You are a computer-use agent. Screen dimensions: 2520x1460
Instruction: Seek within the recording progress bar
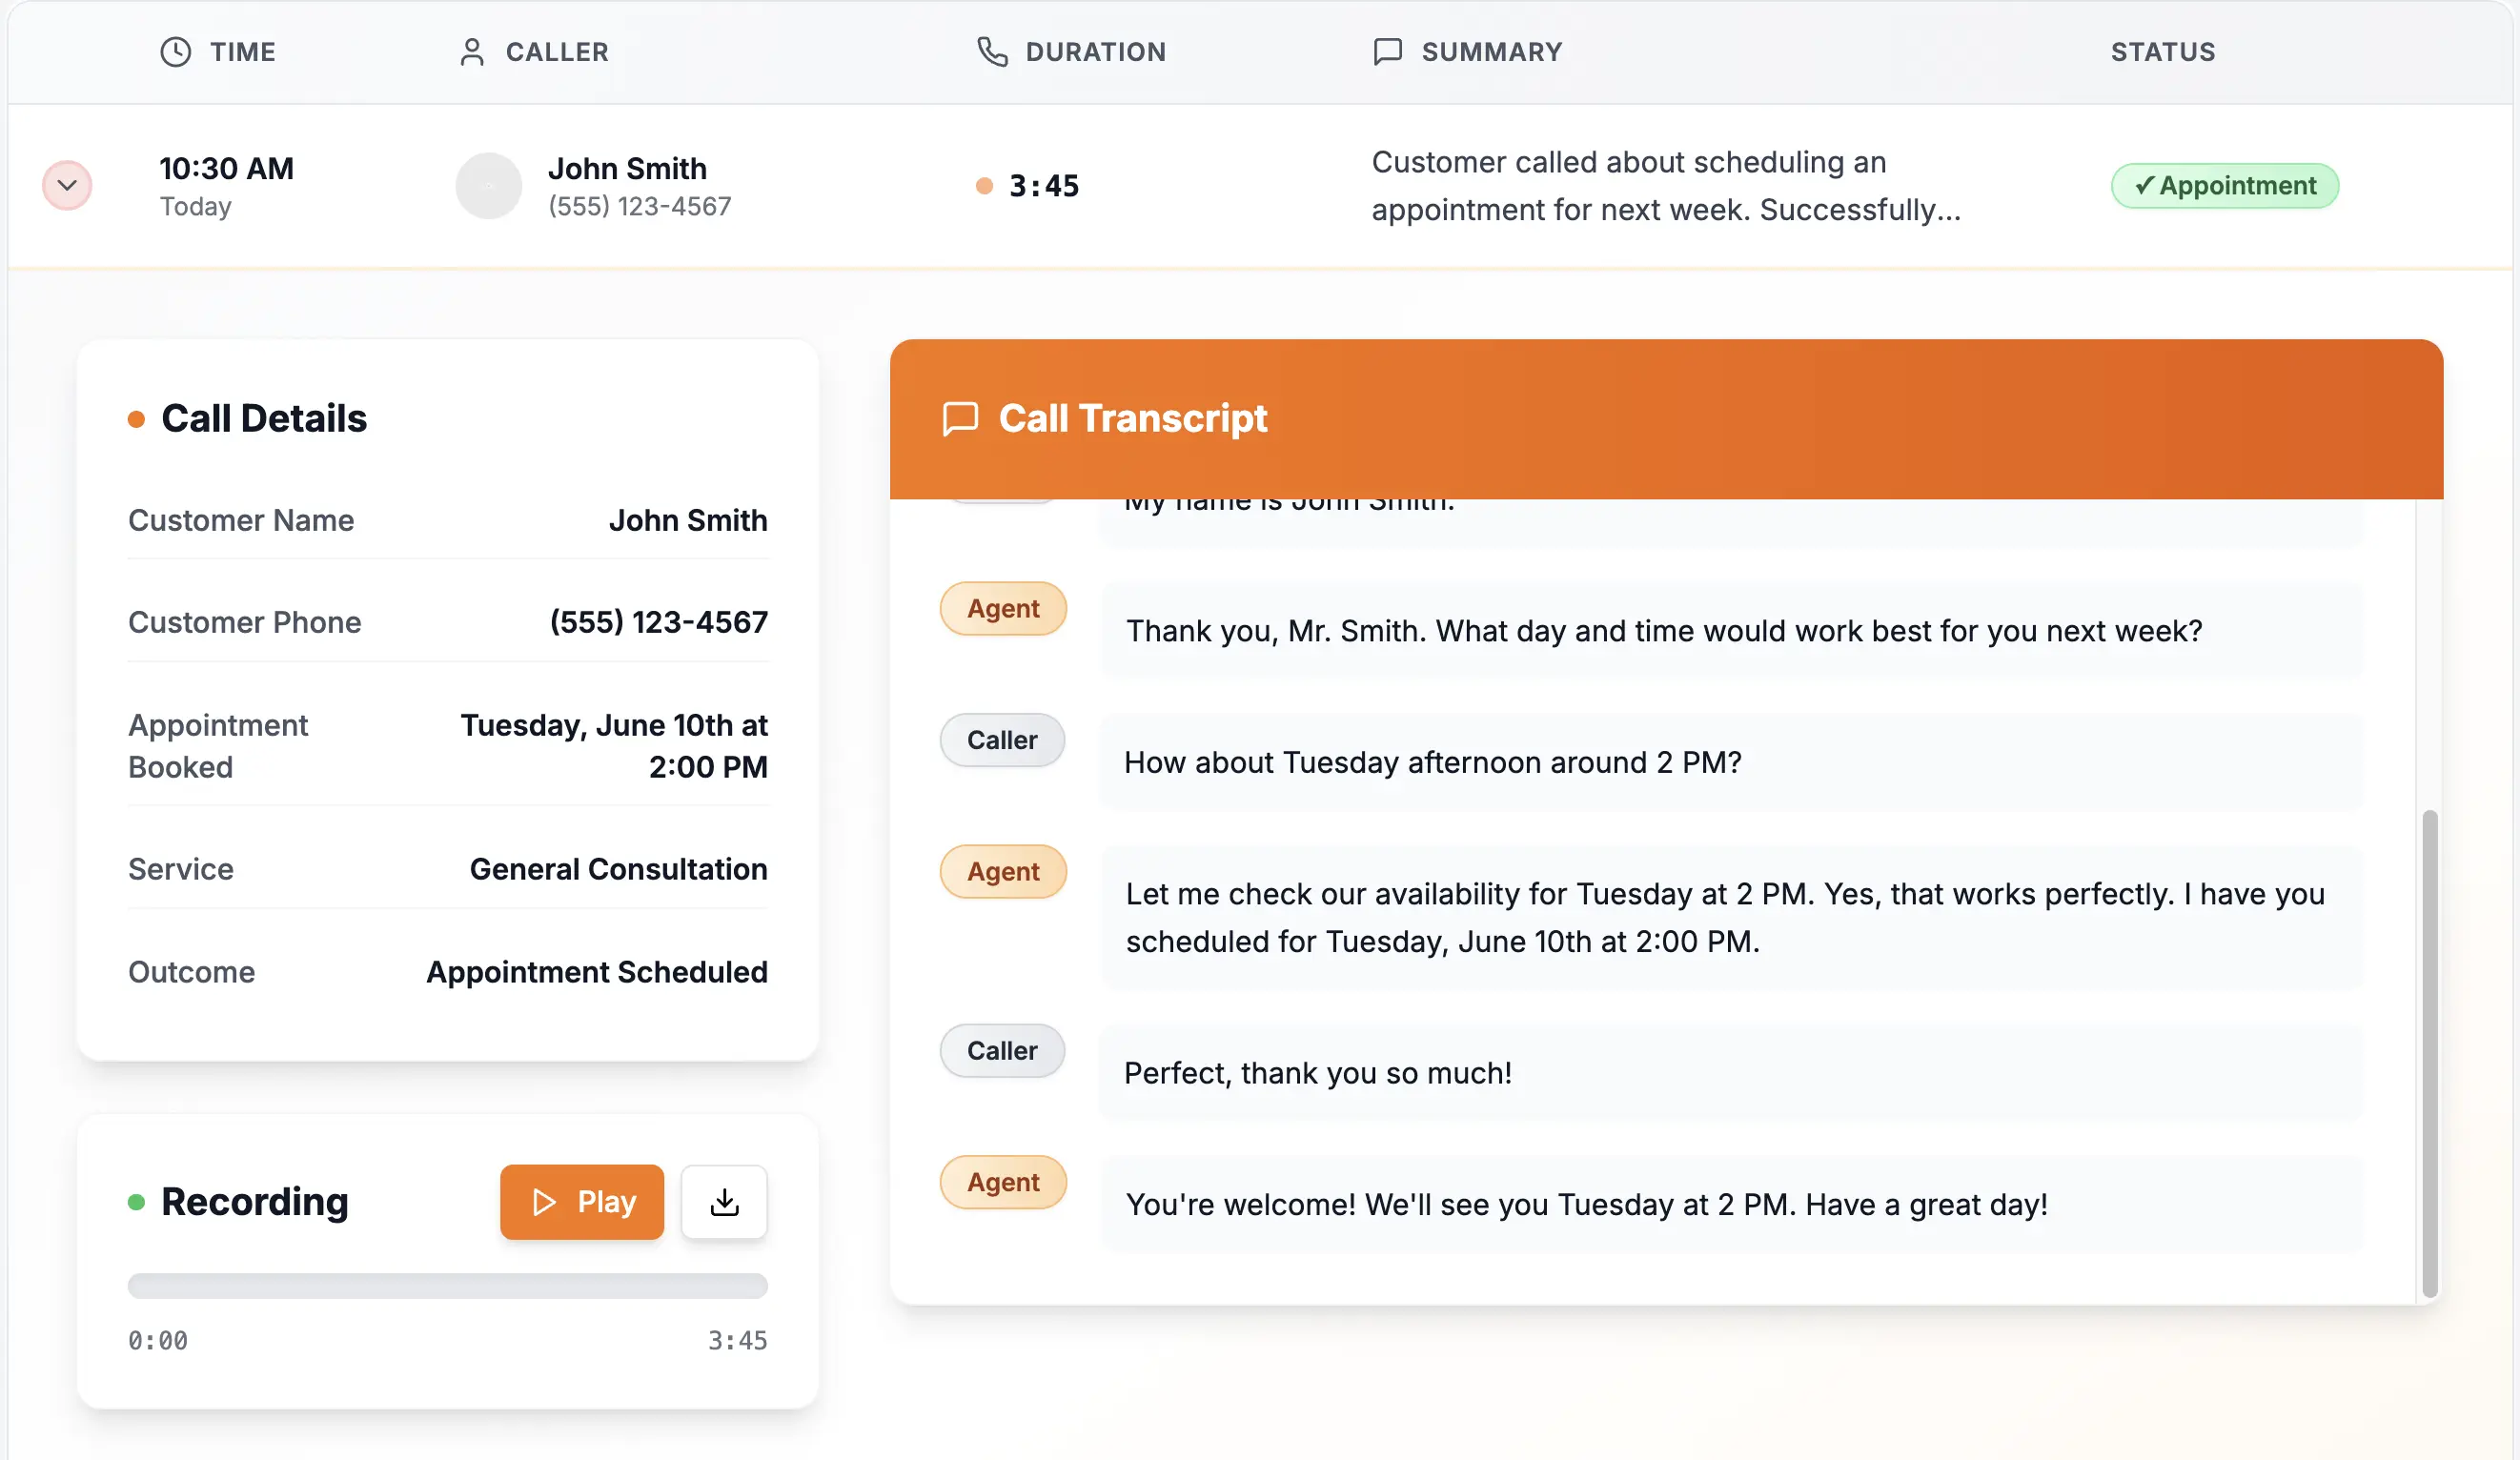[448, 1285]
